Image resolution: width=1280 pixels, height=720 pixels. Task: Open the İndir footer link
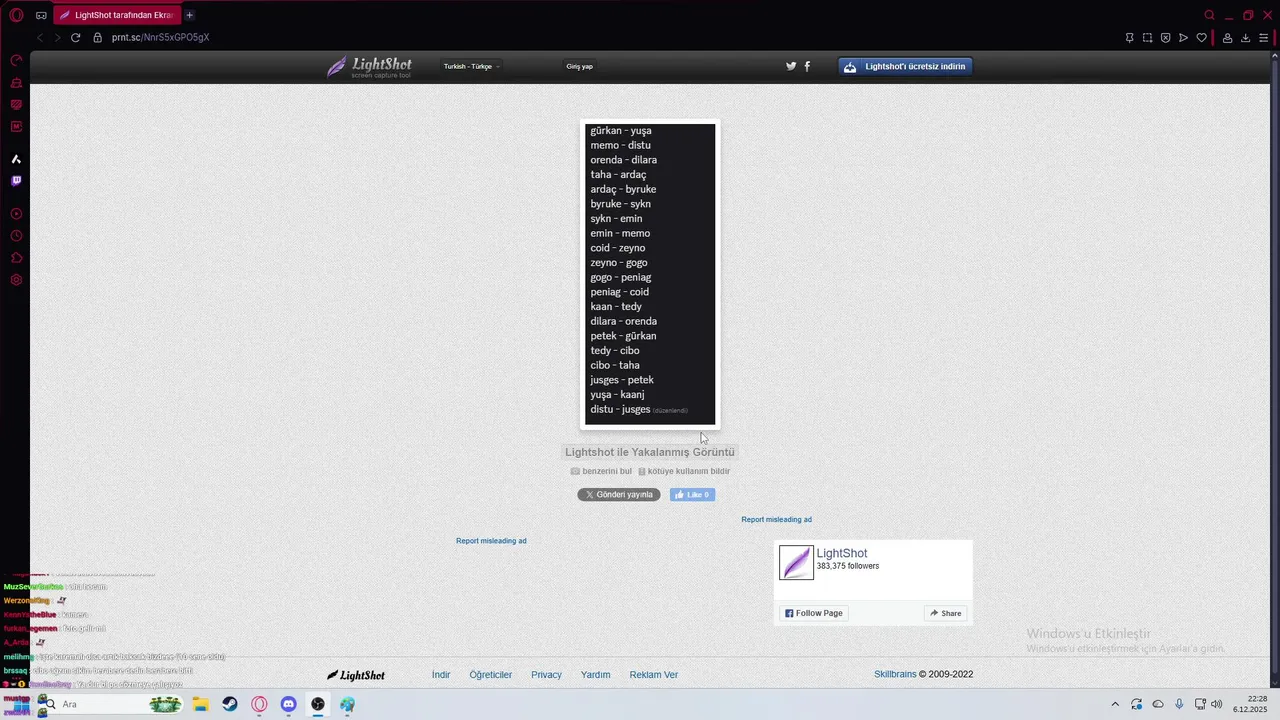point(441,675)
